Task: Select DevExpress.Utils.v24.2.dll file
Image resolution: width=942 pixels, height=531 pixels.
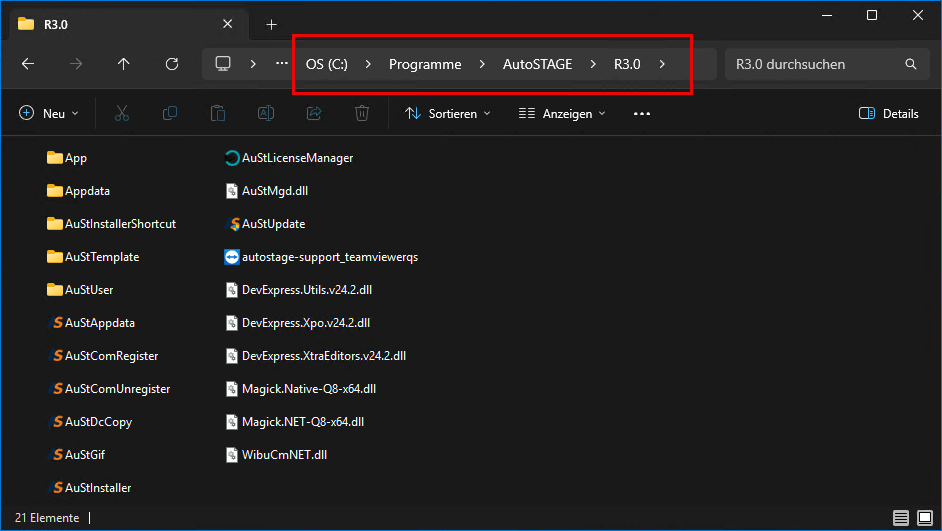Action: coord(298,290)
